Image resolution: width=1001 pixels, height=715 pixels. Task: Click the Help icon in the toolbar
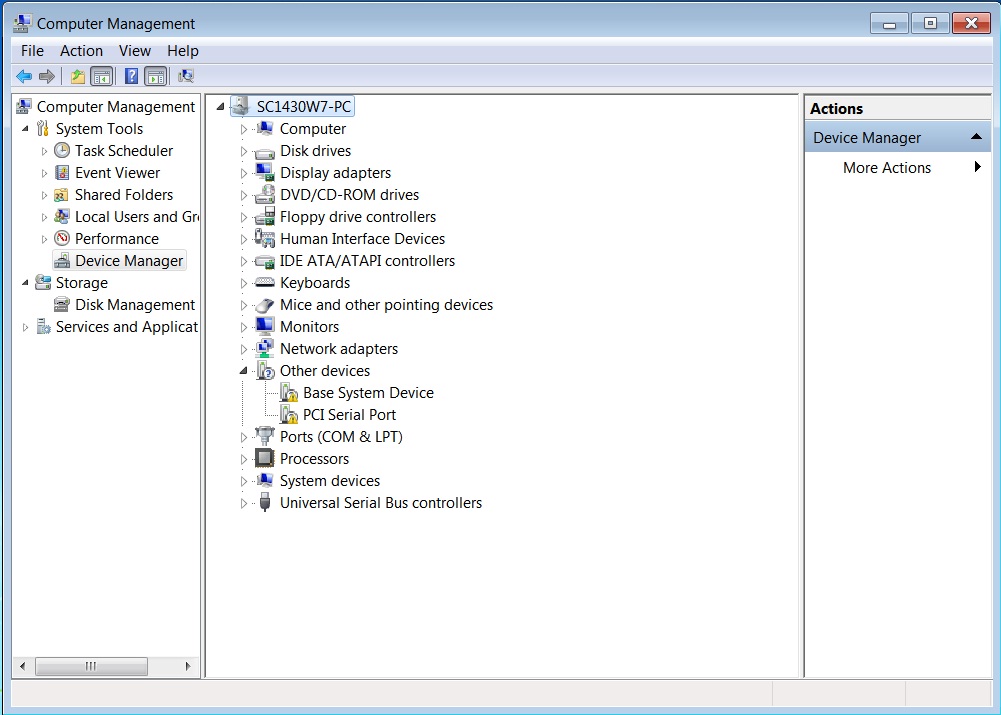click(131, 76)
